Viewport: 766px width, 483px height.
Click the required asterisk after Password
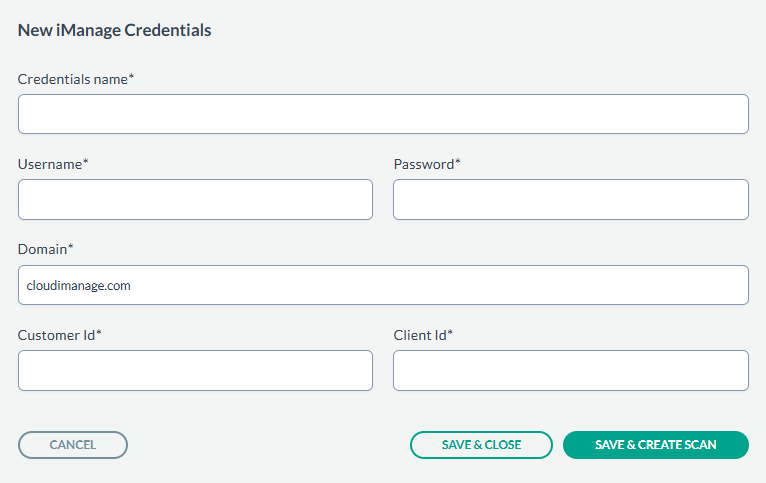tap(458, 162)
